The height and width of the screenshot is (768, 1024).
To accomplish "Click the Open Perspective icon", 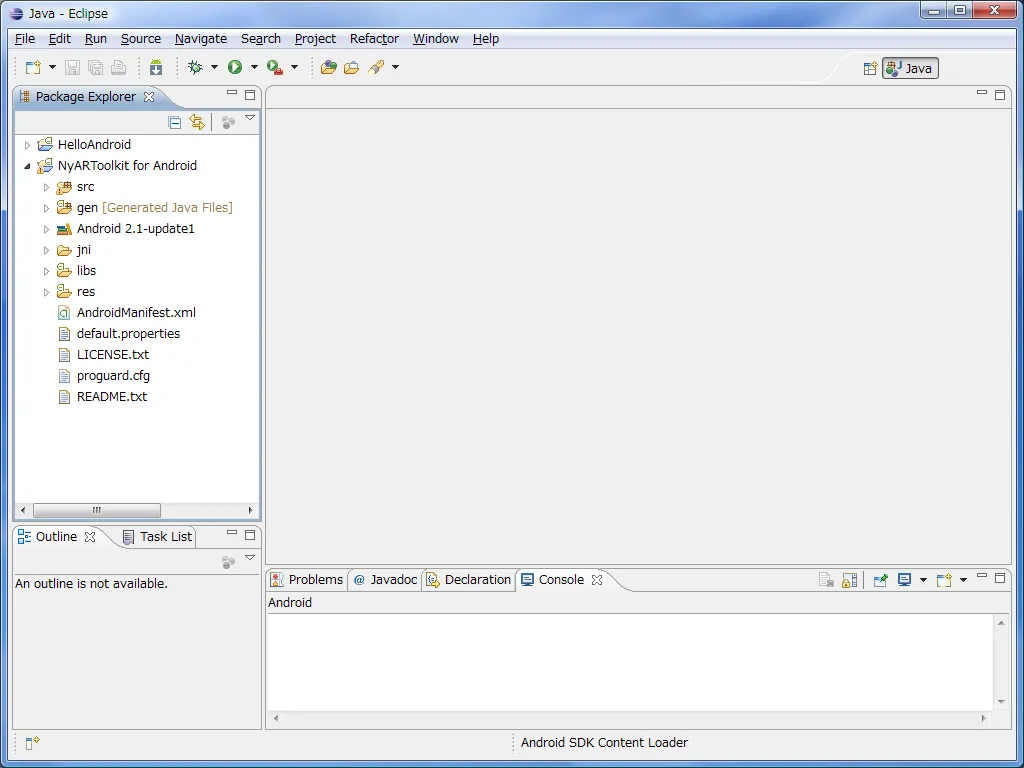I will (870, 69).
